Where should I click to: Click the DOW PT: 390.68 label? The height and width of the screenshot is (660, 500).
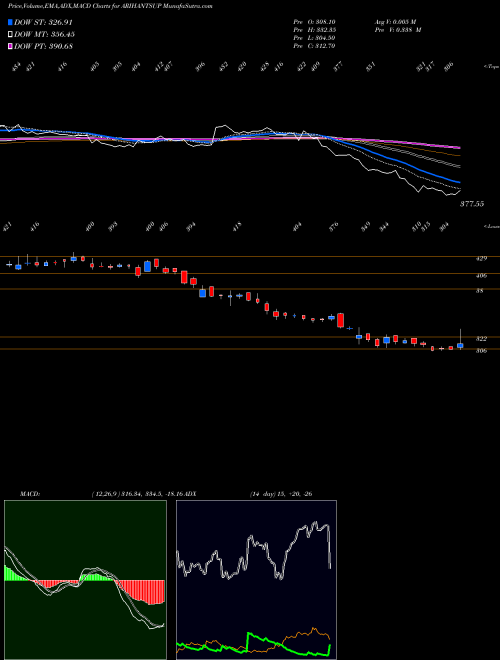(x=43, y=46)
